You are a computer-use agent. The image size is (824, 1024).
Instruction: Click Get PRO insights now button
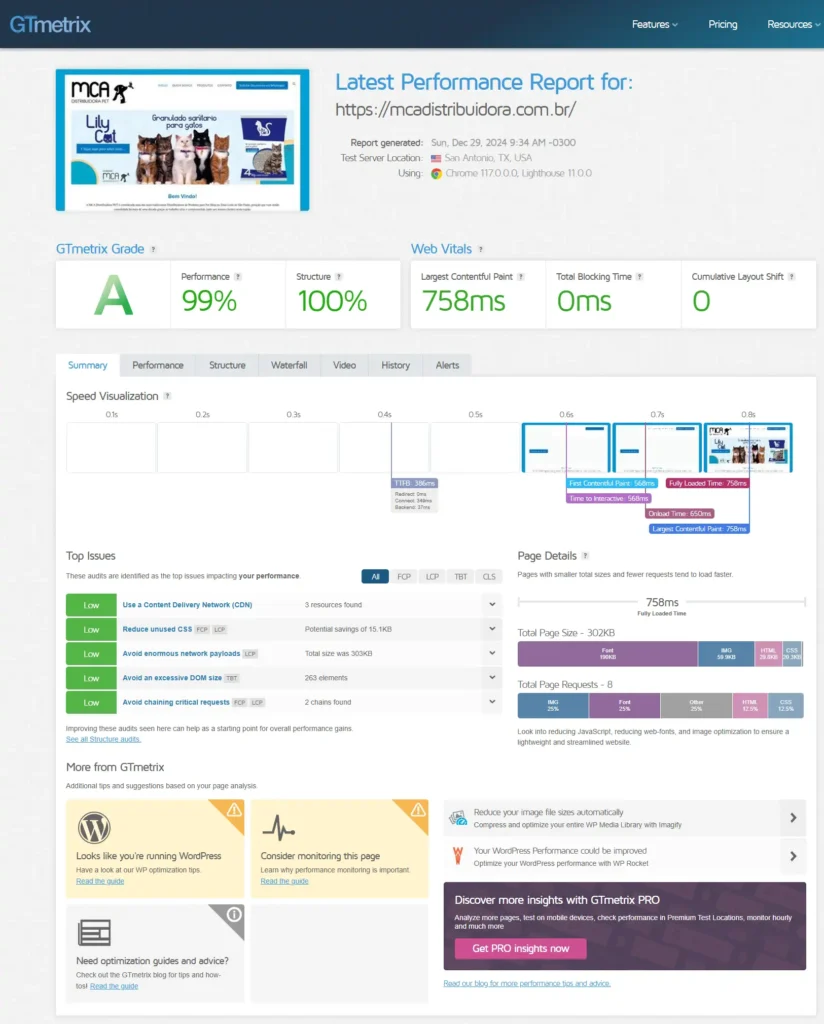tap(520, 948)
